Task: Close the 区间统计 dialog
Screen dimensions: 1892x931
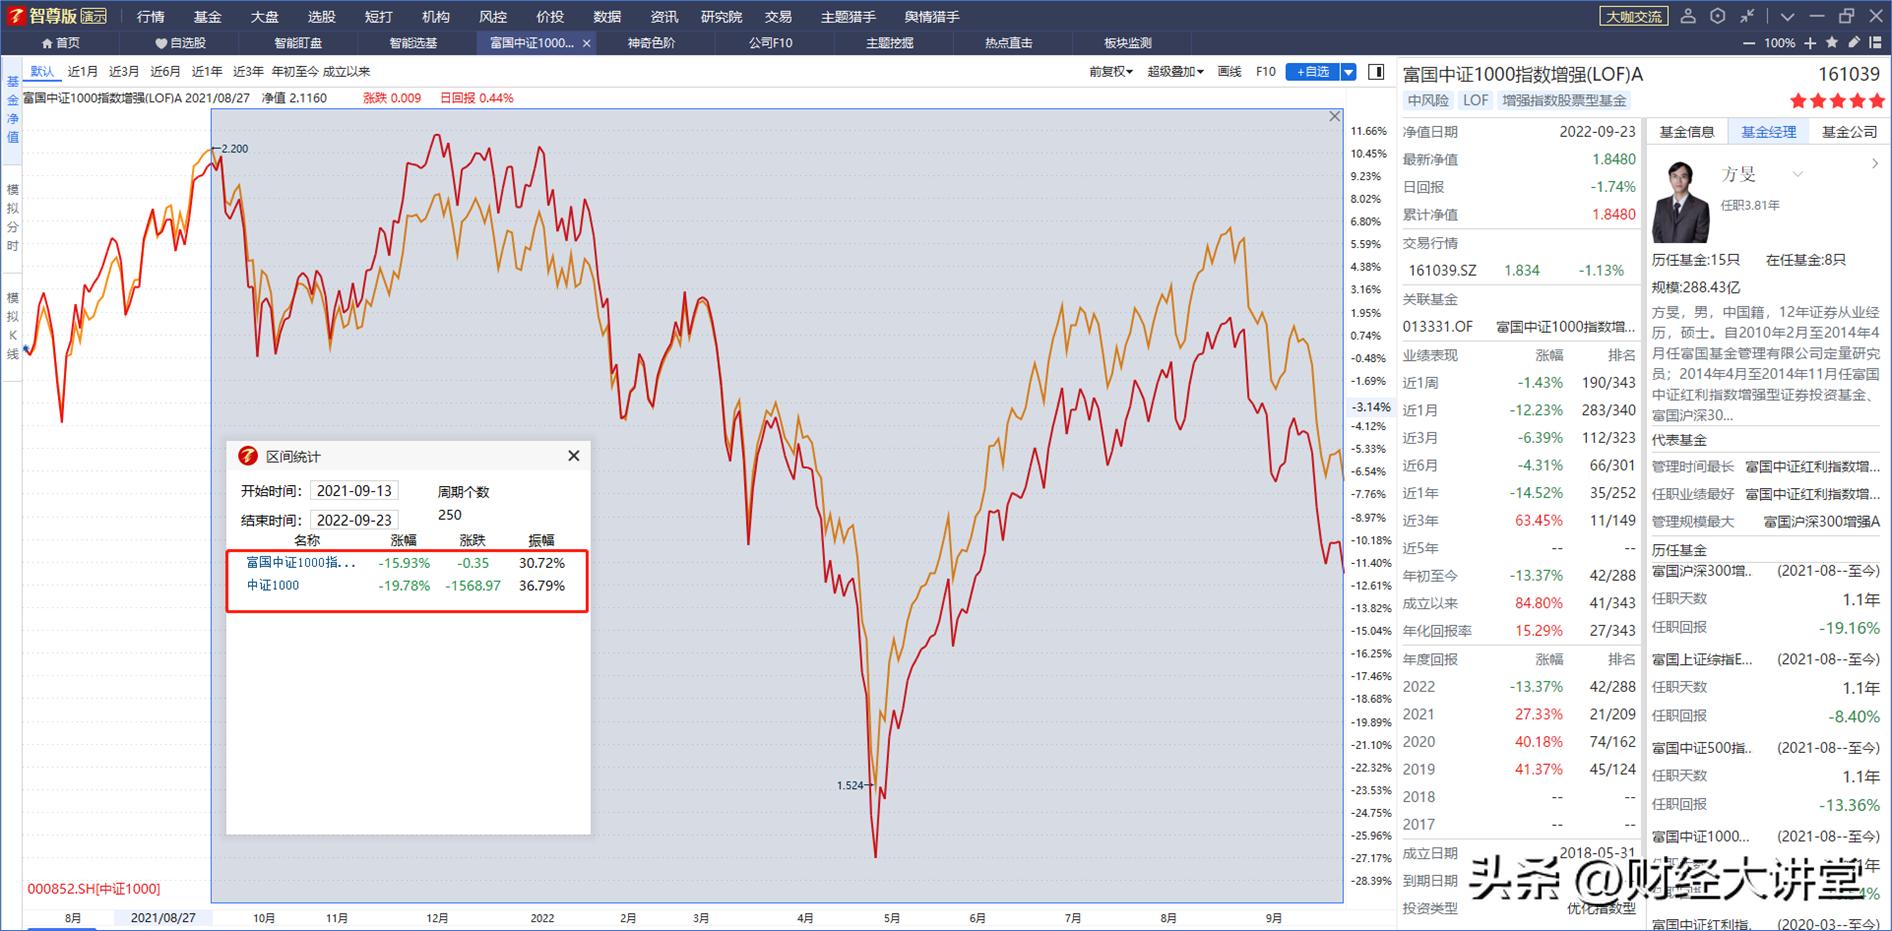Action: [574, 456]
